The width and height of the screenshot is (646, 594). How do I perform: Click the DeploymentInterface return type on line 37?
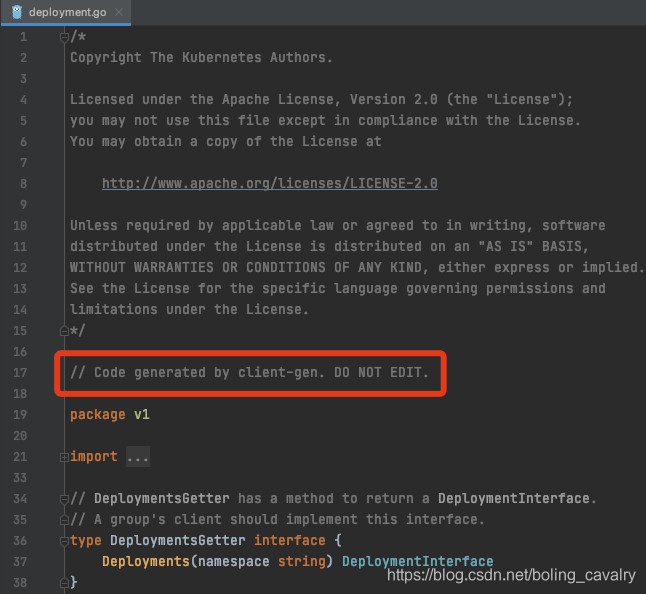[x=417, y=561]
